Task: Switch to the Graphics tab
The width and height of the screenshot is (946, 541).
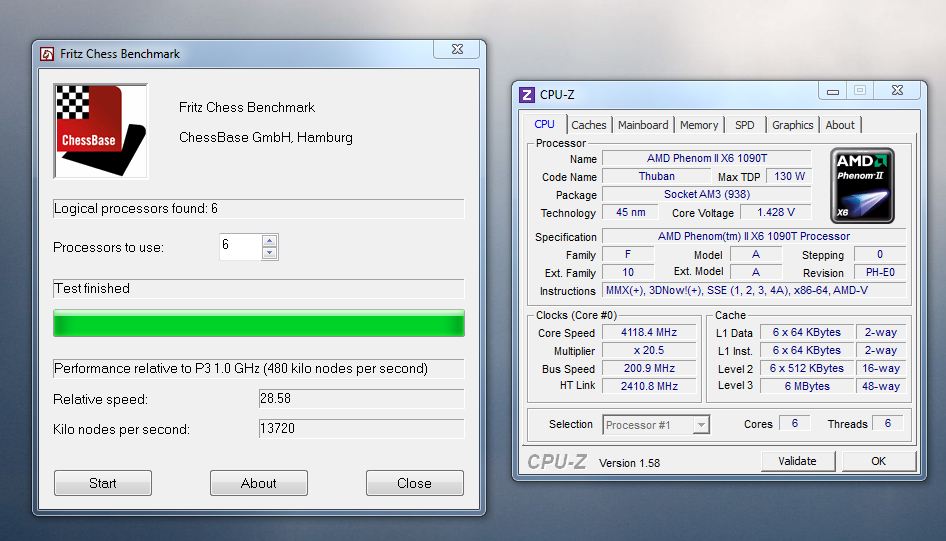Action: tap(792, 125)
